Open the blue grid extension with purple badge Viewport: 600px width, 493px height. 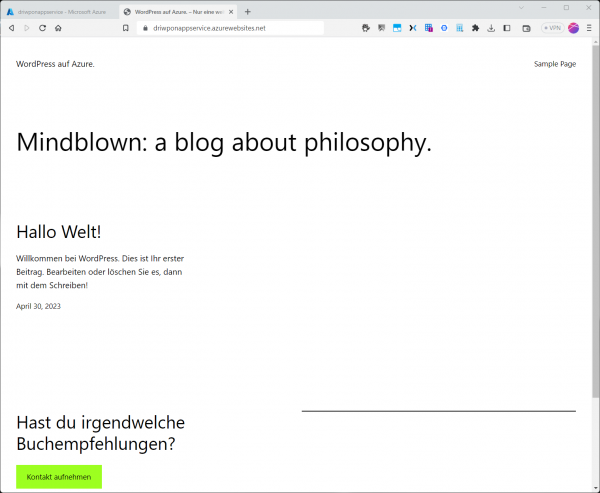pyautogui.click(x=429, y=28)
